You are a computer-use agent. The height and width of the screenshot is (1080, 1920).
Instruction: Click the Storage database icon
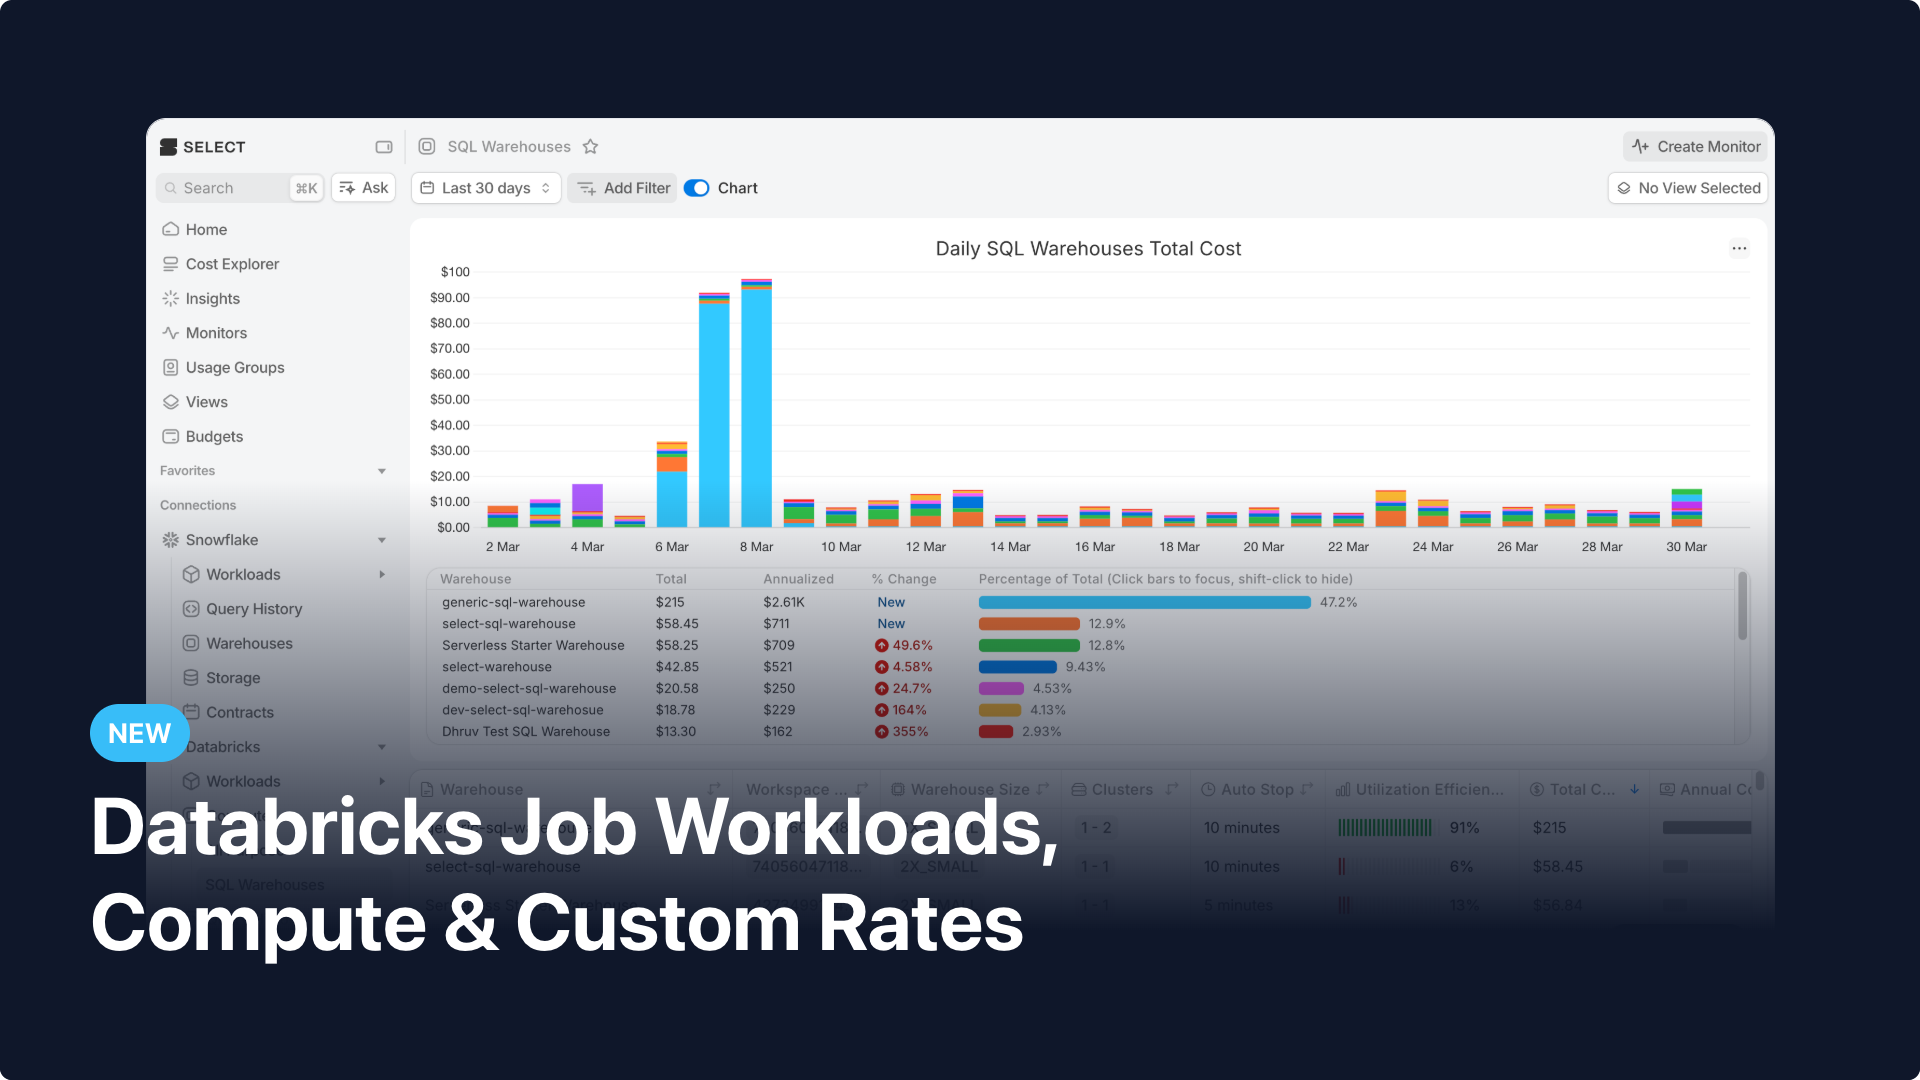pos(191,678)
